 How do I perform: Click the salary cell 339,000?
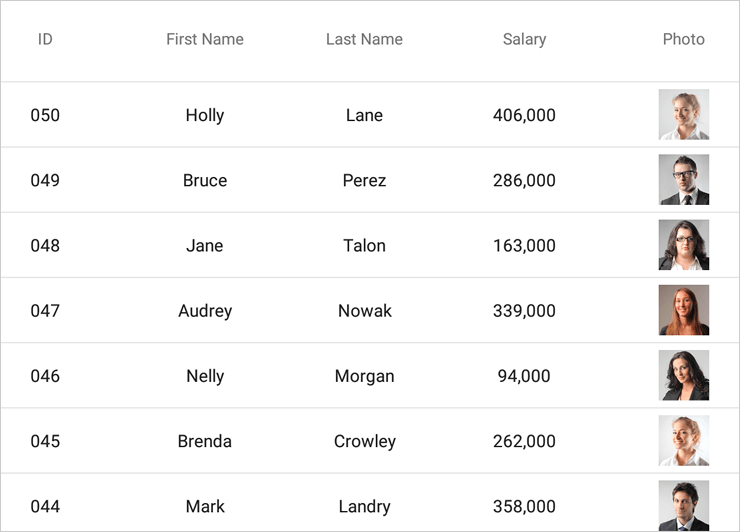click(524, 310)
